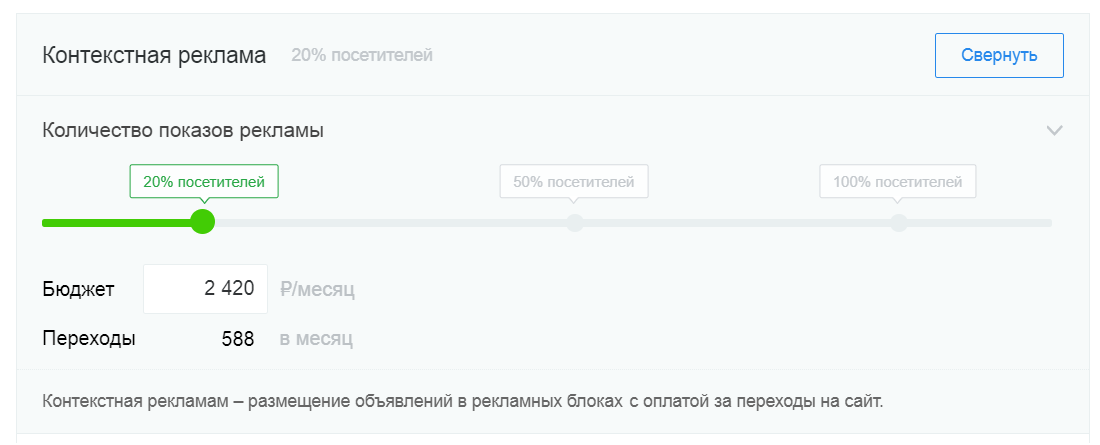Screen dimensions: 1100x445
Task: Set slider to the 50% stop dot
Action: tap(575, 222)
